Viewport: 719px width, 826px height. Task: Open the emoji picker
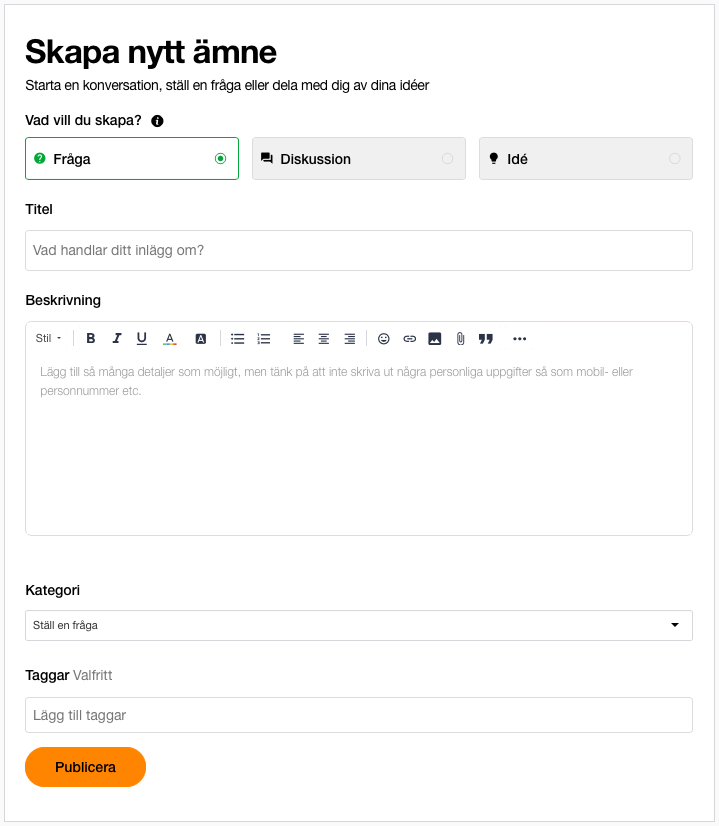click(383, 339)
